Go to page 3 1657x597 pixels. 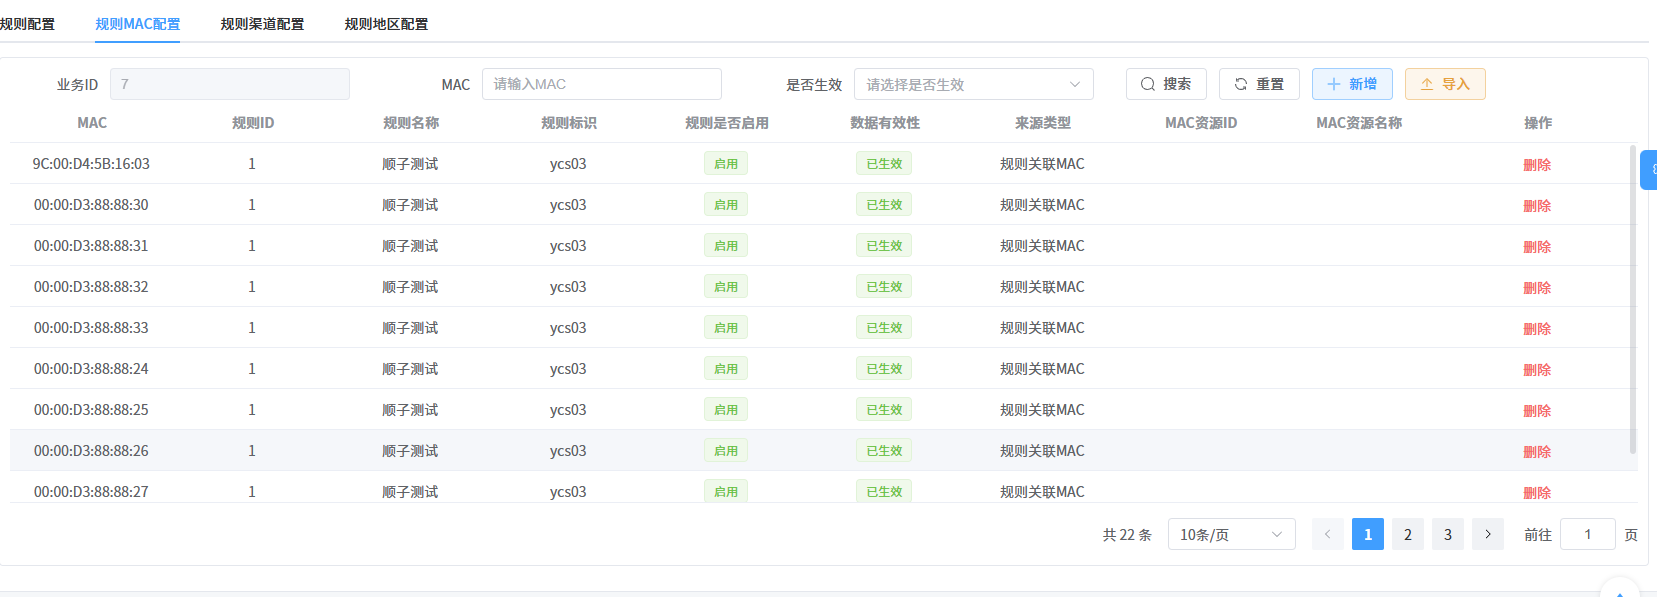click(1448, 534)
